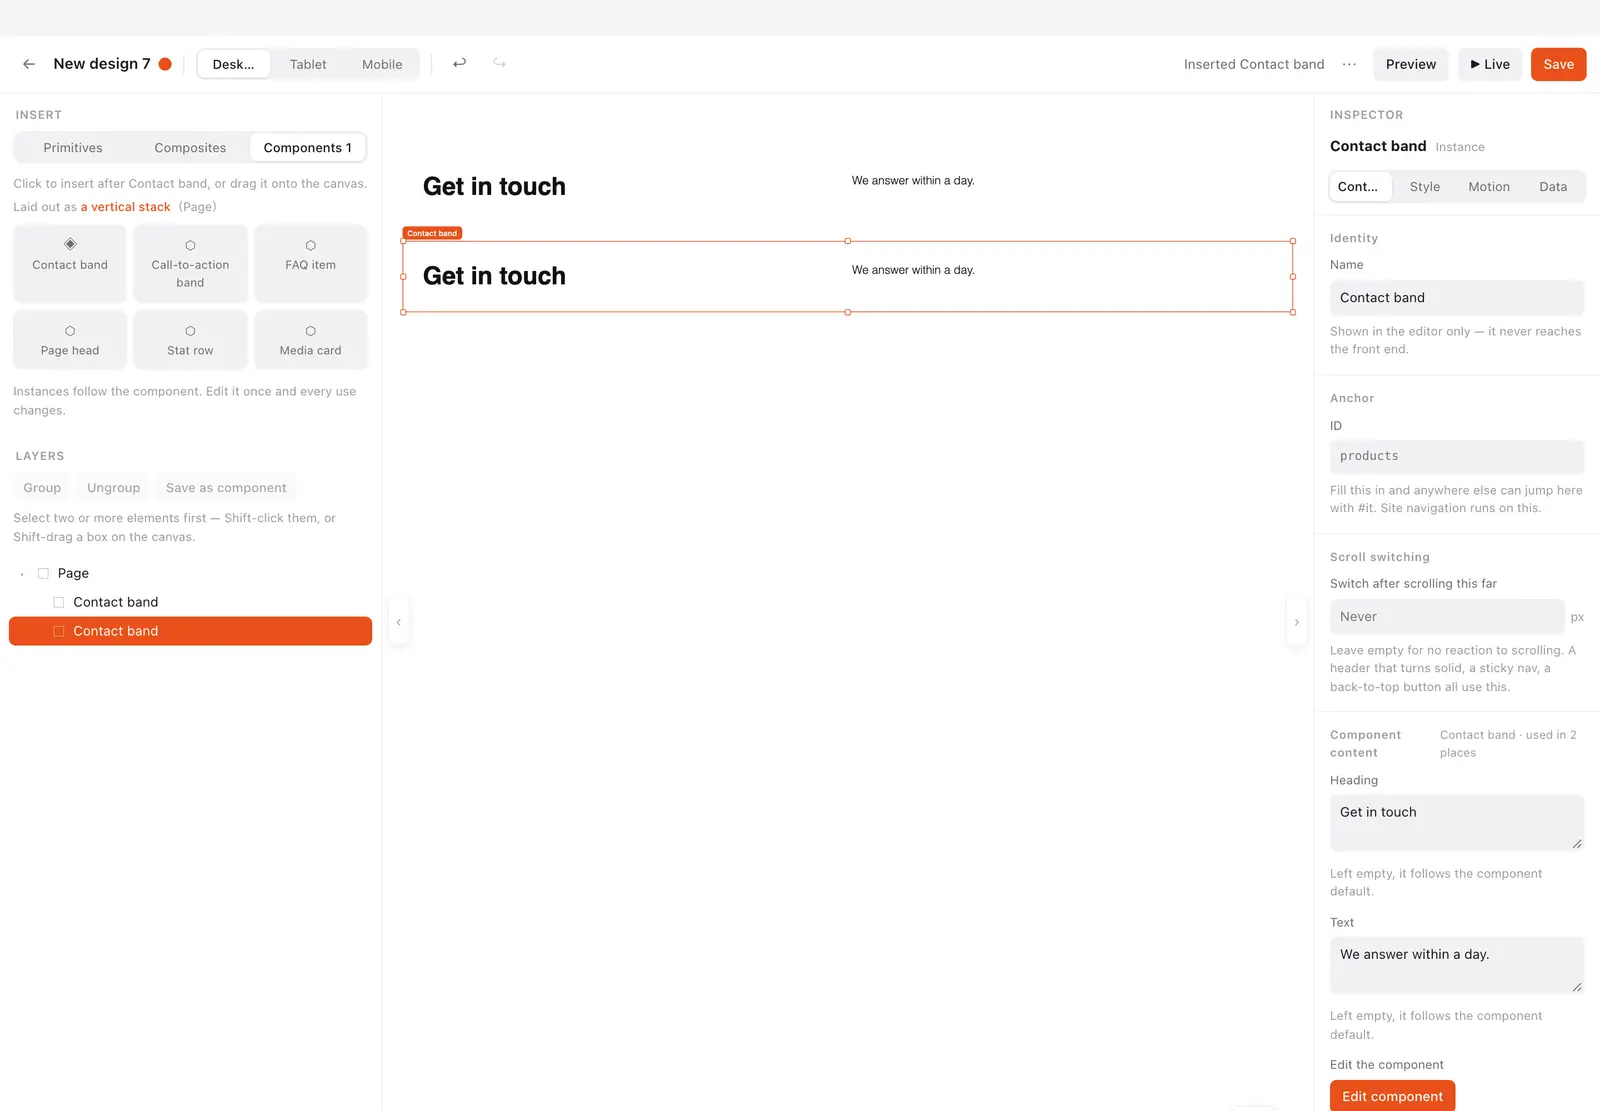Open the inspector Content tab

pos(1361,187)
